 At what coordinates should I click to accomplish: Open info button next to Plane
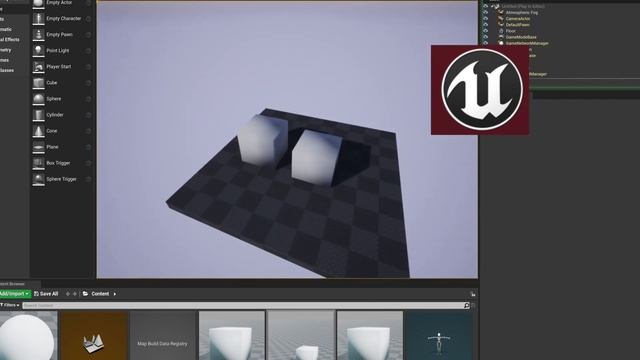click(x=88, y=147)
